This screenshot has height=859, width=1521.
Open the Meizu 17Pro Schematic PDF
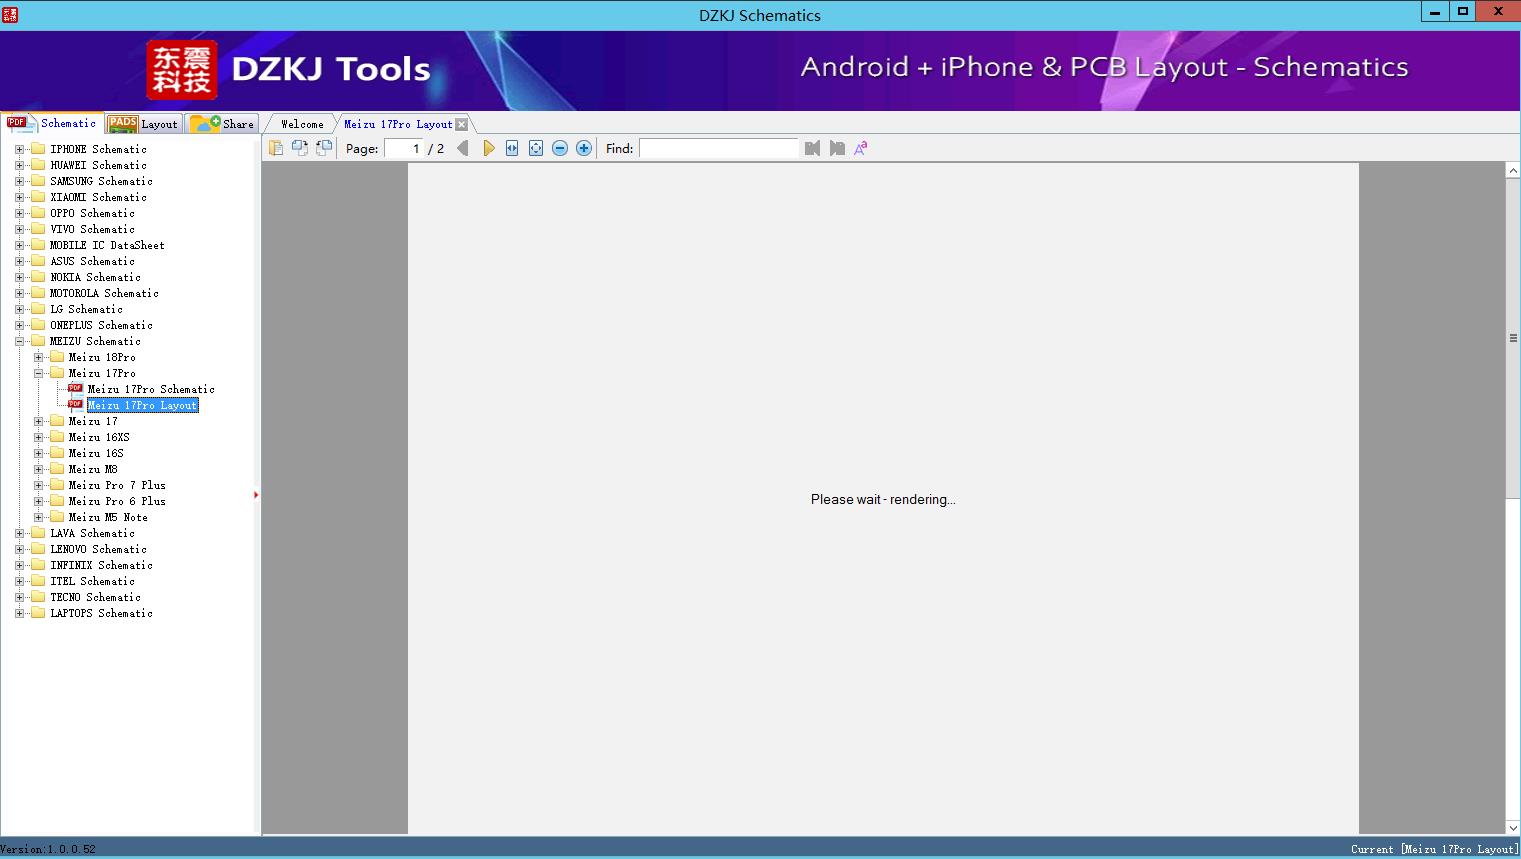[x=151, y=389]
